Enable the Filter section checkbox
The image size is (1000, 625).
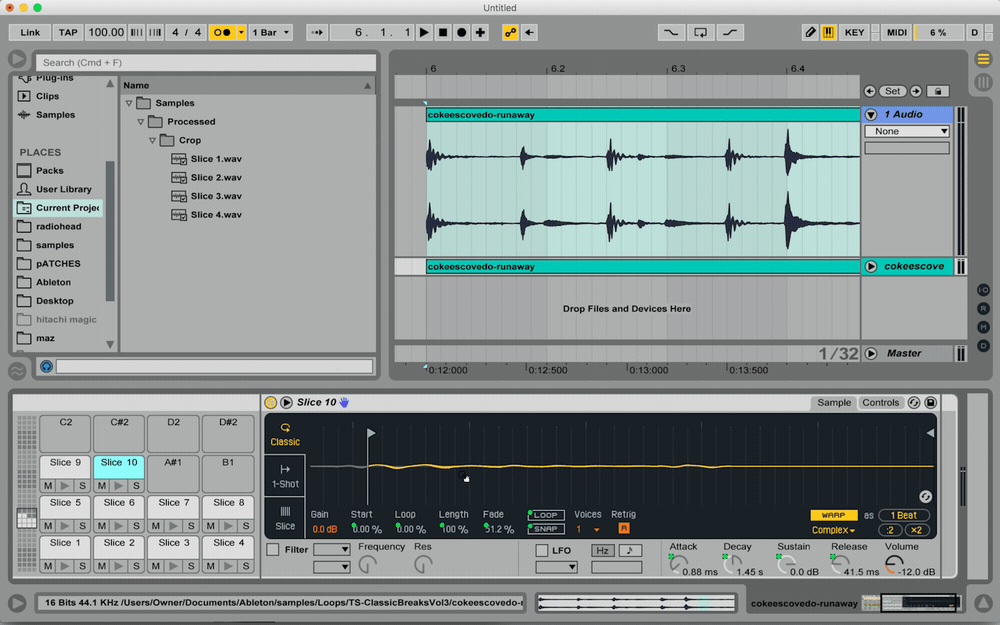click(271, 549)
